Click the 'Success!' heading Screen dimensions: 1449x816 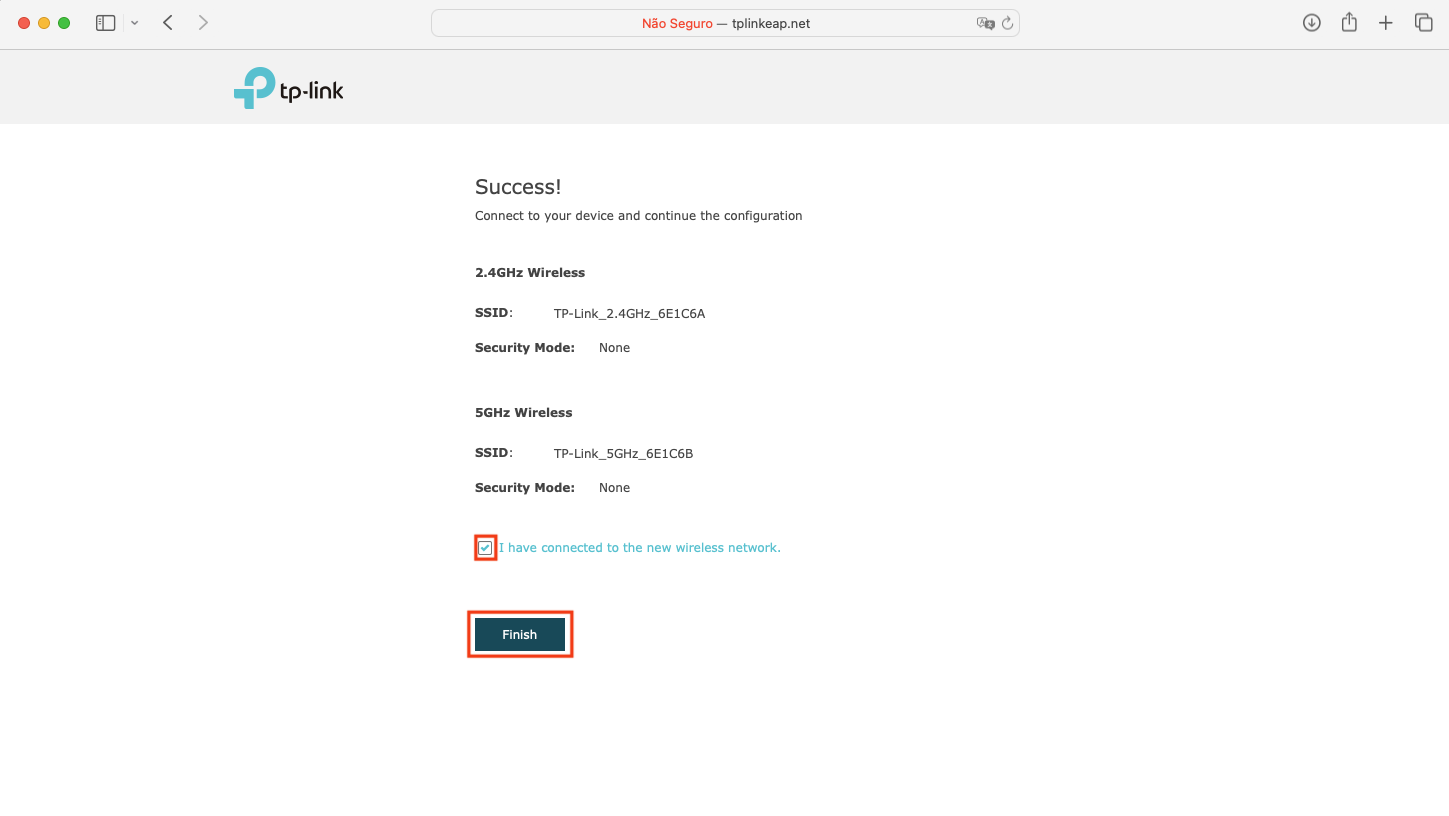click(518, 187)
